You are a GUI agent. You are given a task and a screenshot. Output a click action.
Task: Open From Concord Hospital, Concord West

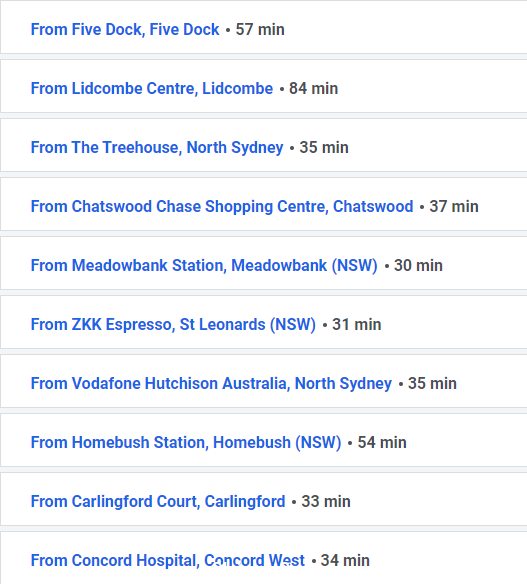[168, 560]
